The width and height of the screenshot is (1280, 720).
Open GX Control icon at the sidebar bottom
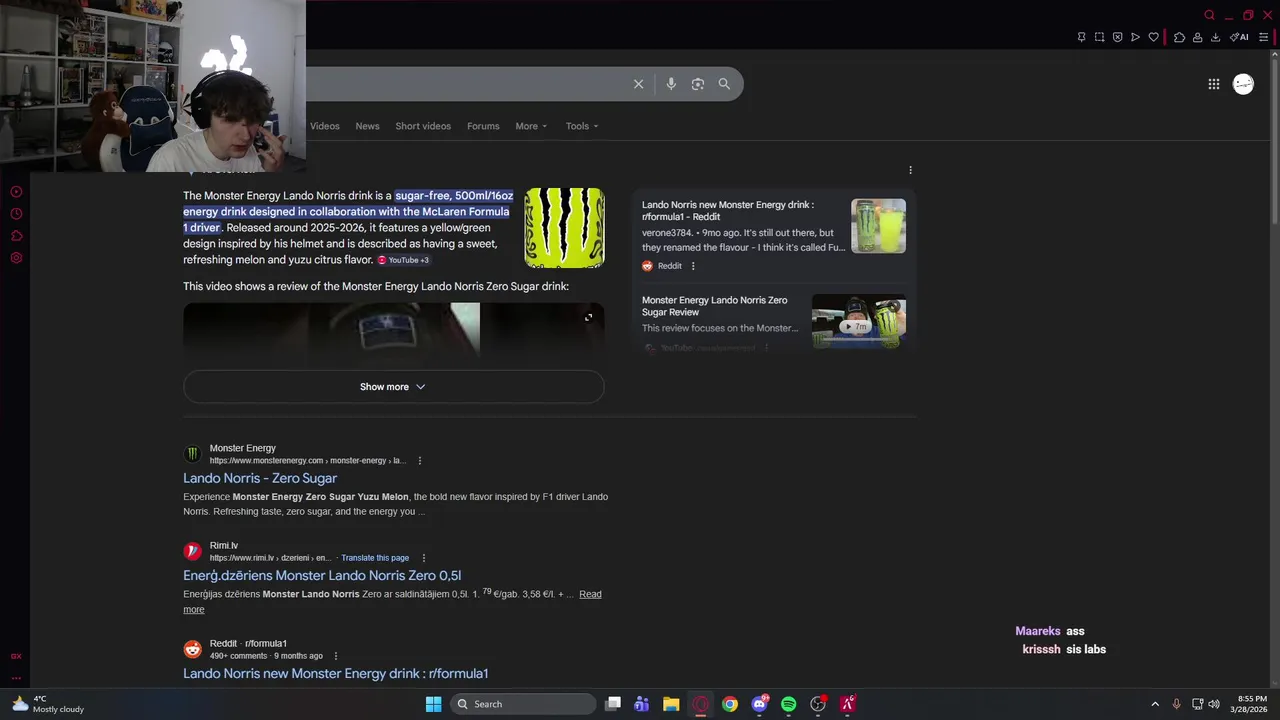tap(16, 657)
